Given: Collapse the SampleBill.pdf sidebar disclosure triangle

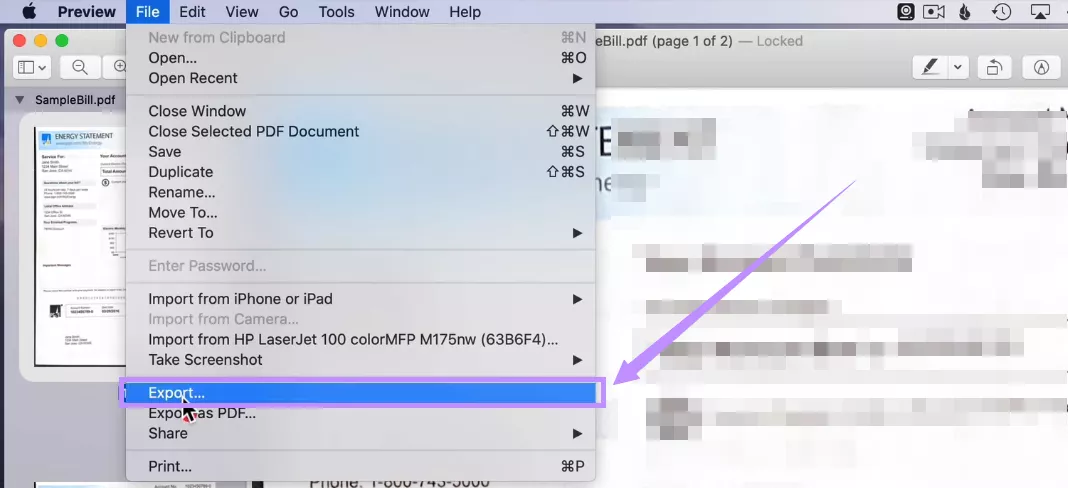Looking at the screenshot, I should 19,100.
